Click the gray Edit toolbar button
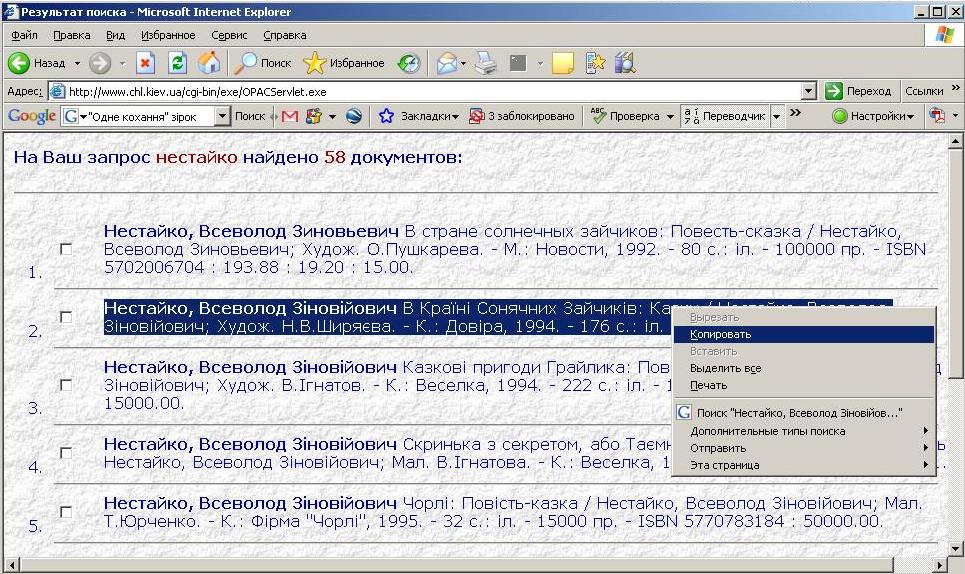 coord(518,63)
